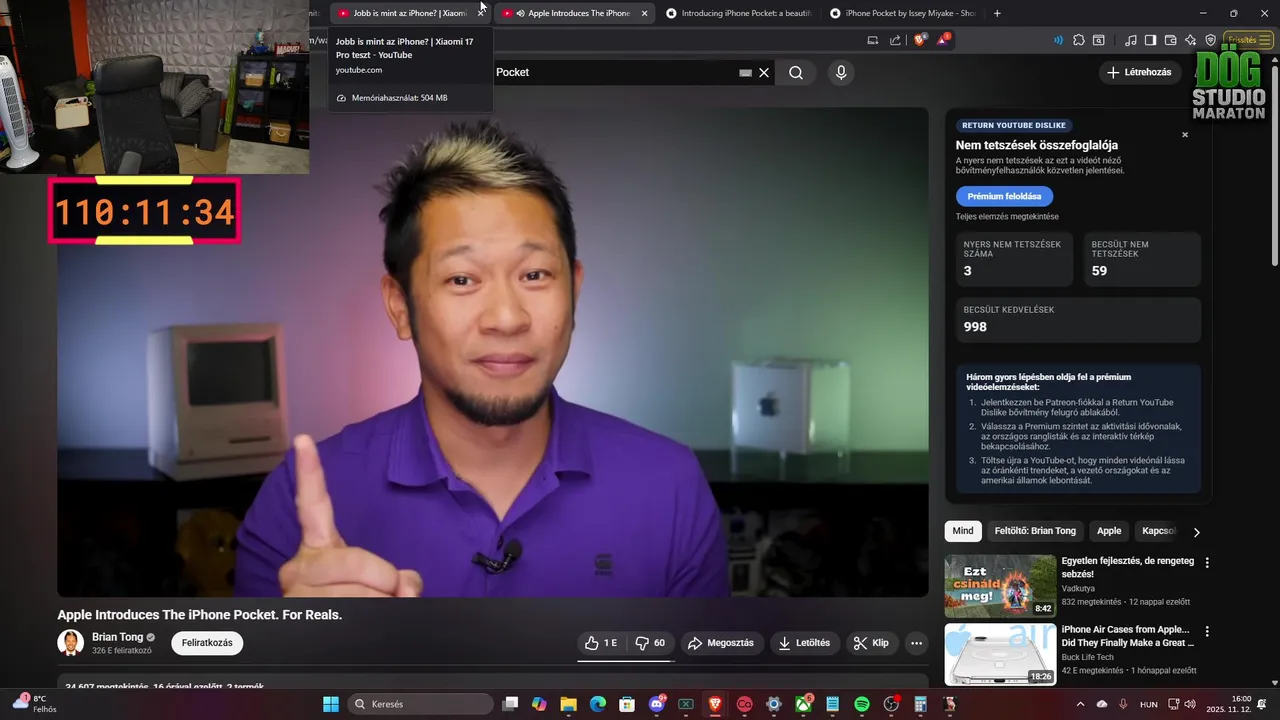1280x720 pixels.
Task: Click the YouTube search magnifier button
Action: tap(796, 72)
